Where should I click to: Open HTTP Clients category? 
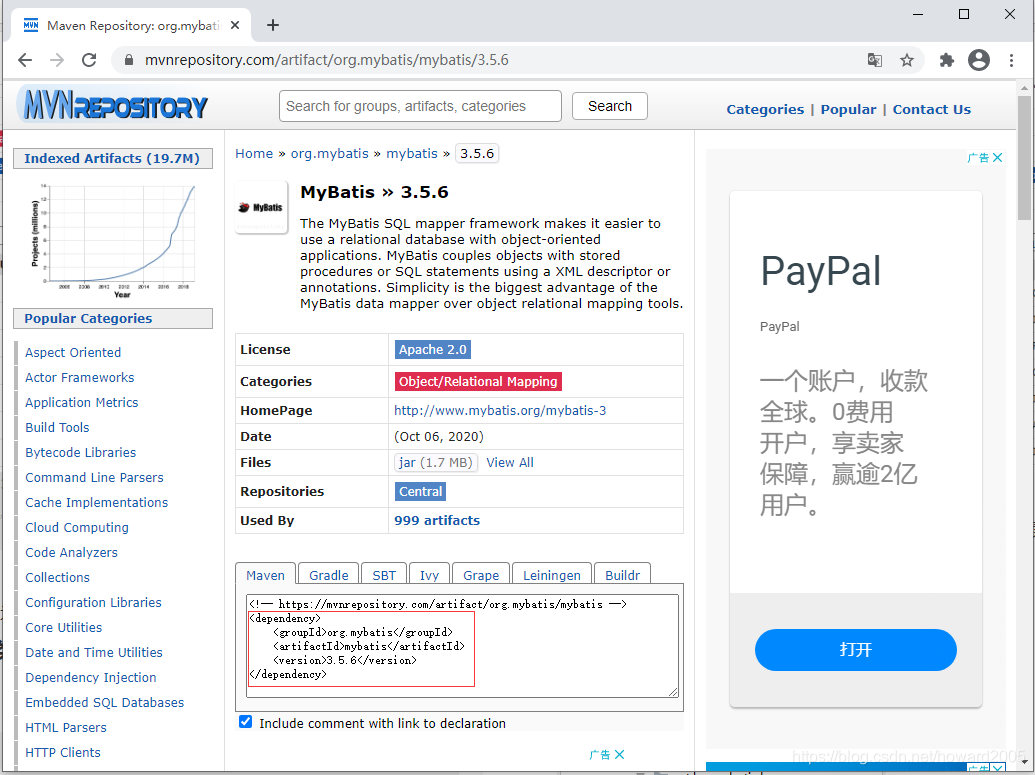click(x=63, y=753)
